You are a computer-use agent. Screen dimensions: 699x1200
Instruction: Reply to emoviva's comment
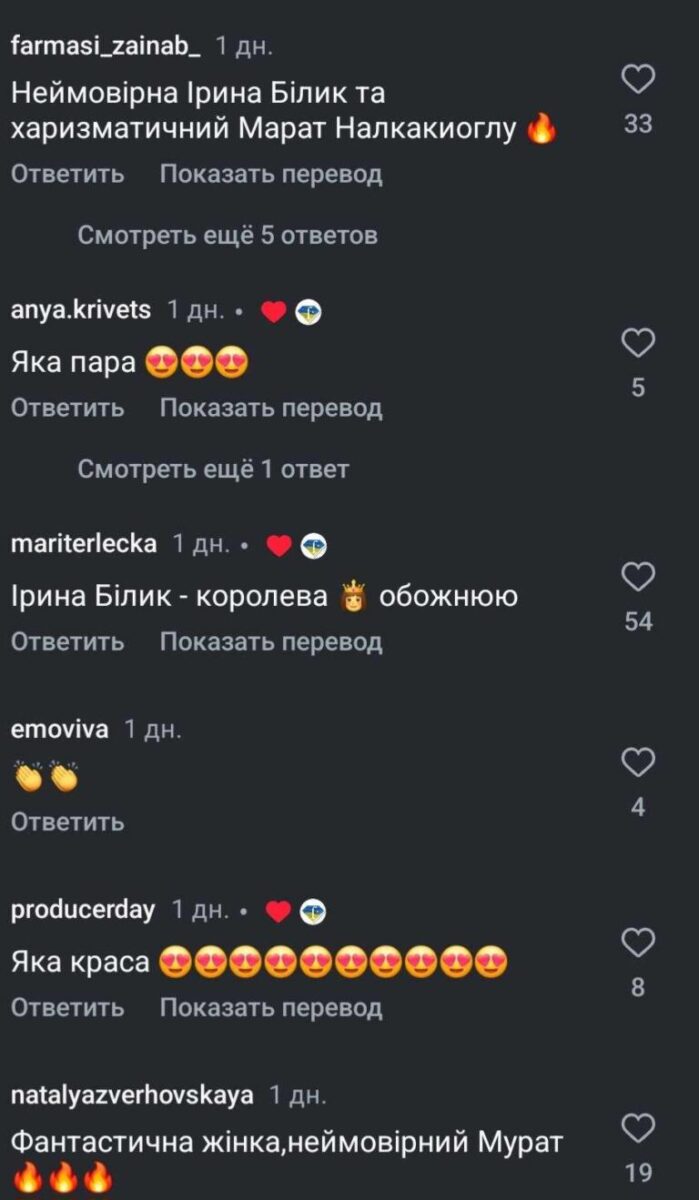coord(68,822)
